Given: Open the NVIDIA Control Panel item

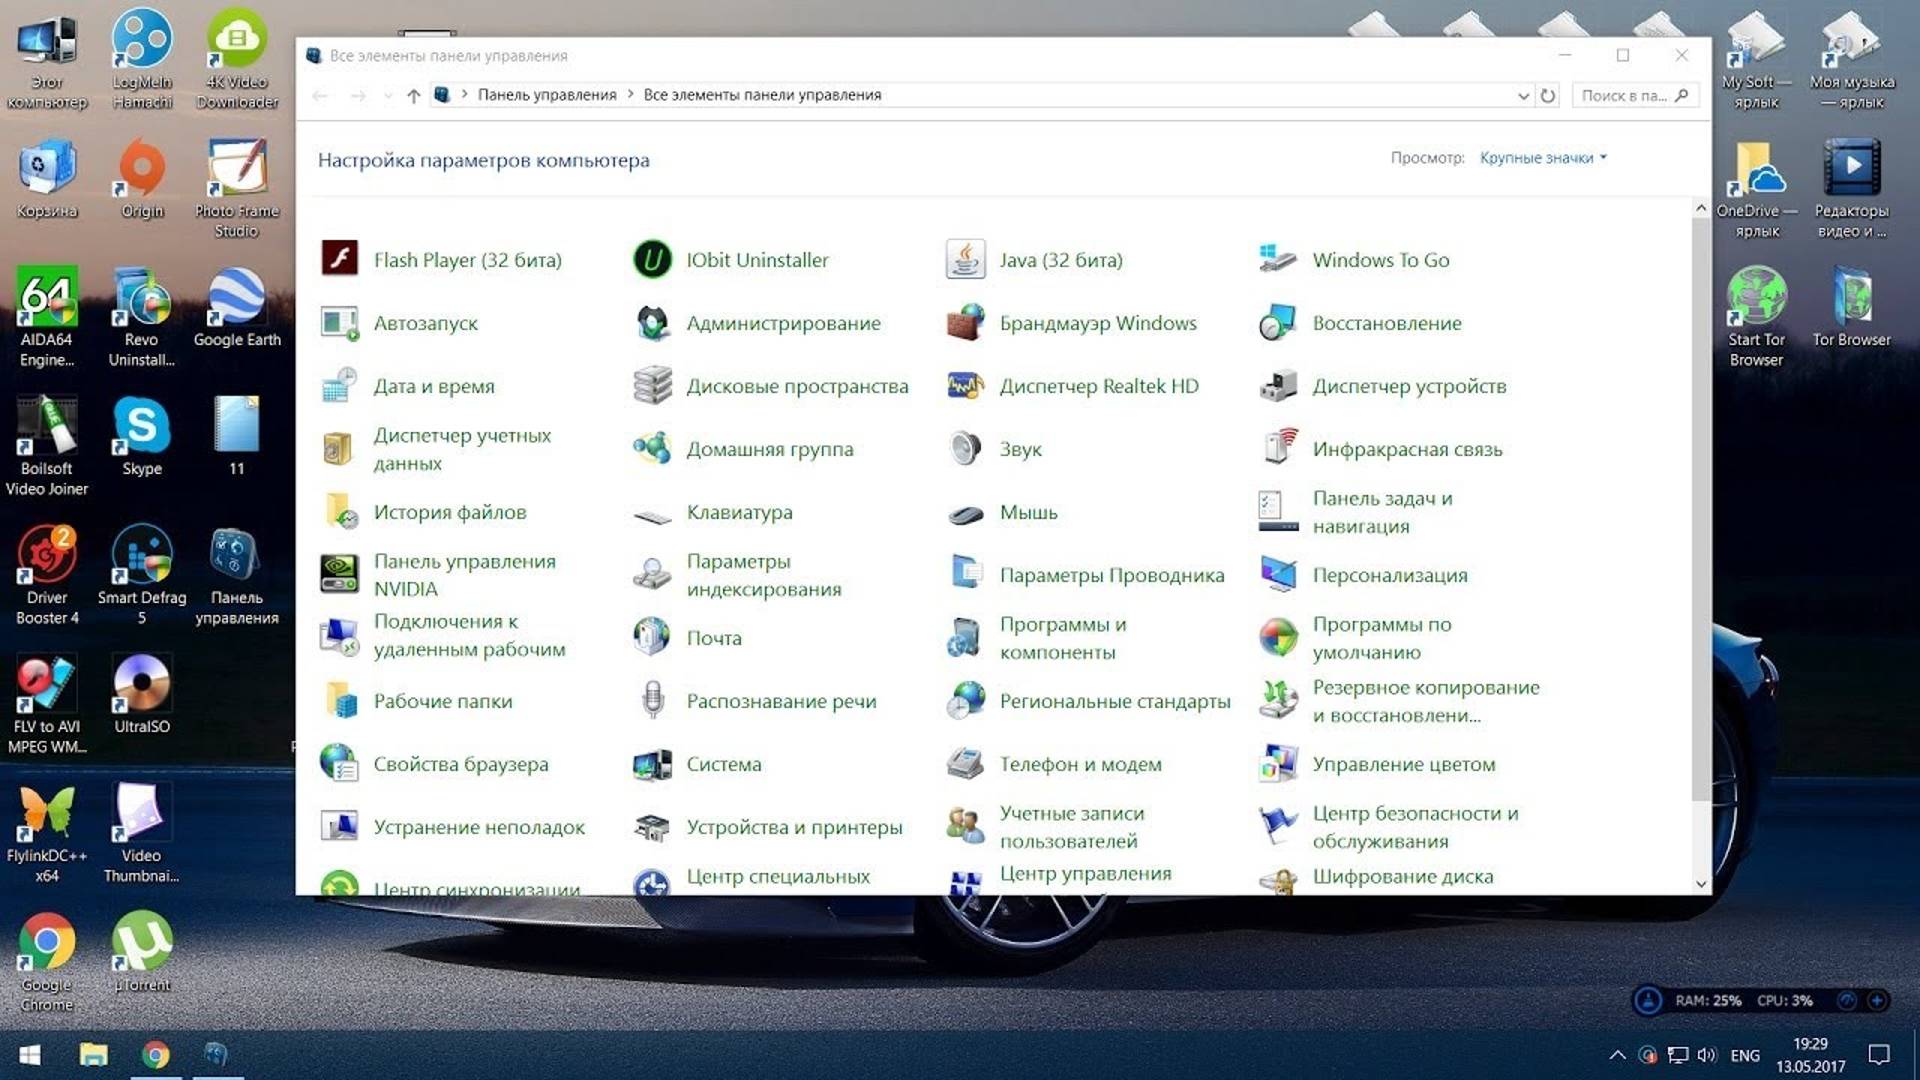Looking at the screenshot, I should pyautogui.click(x=465, y=574).
